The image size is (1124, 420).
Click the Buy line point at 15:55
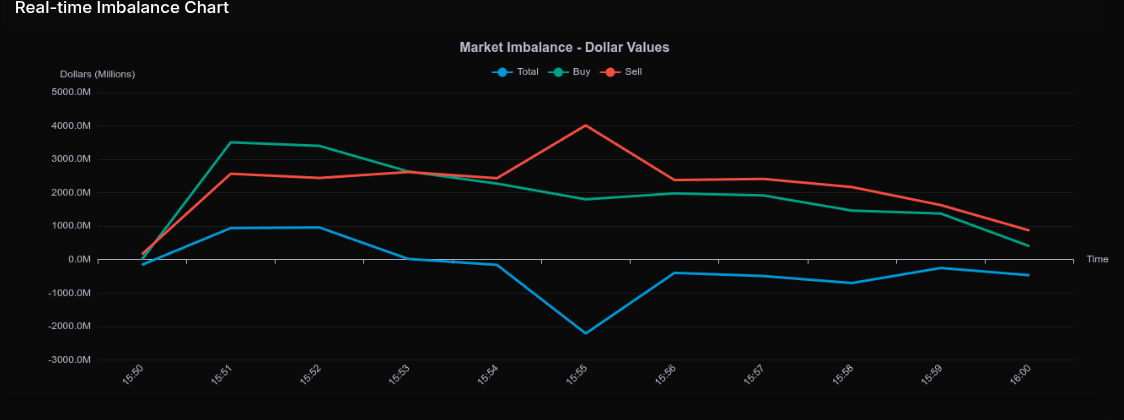click(586, 199)
